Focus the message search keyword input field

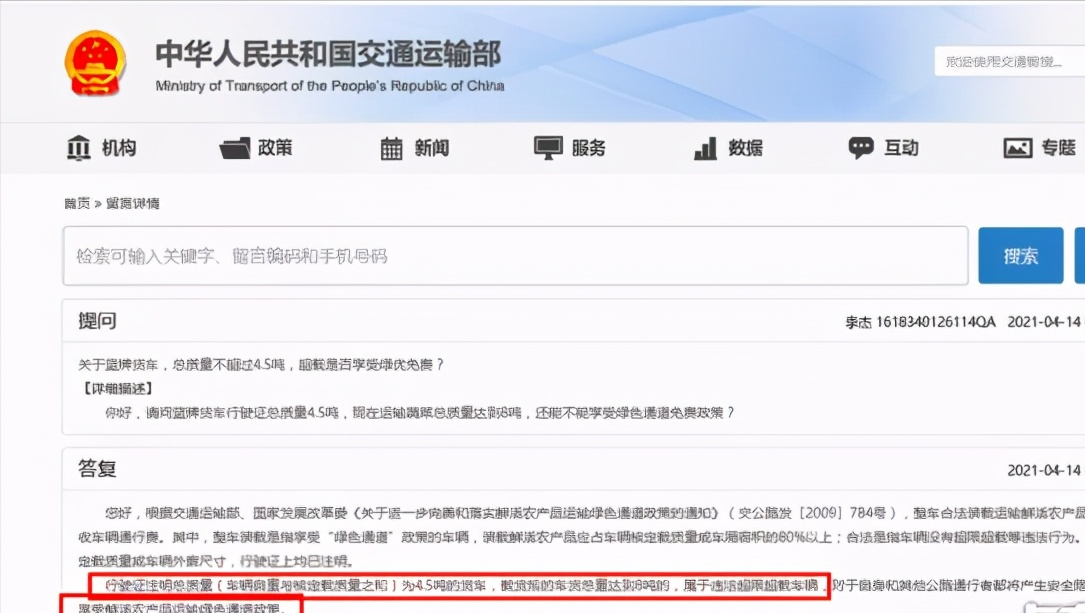tap(516, 255)
